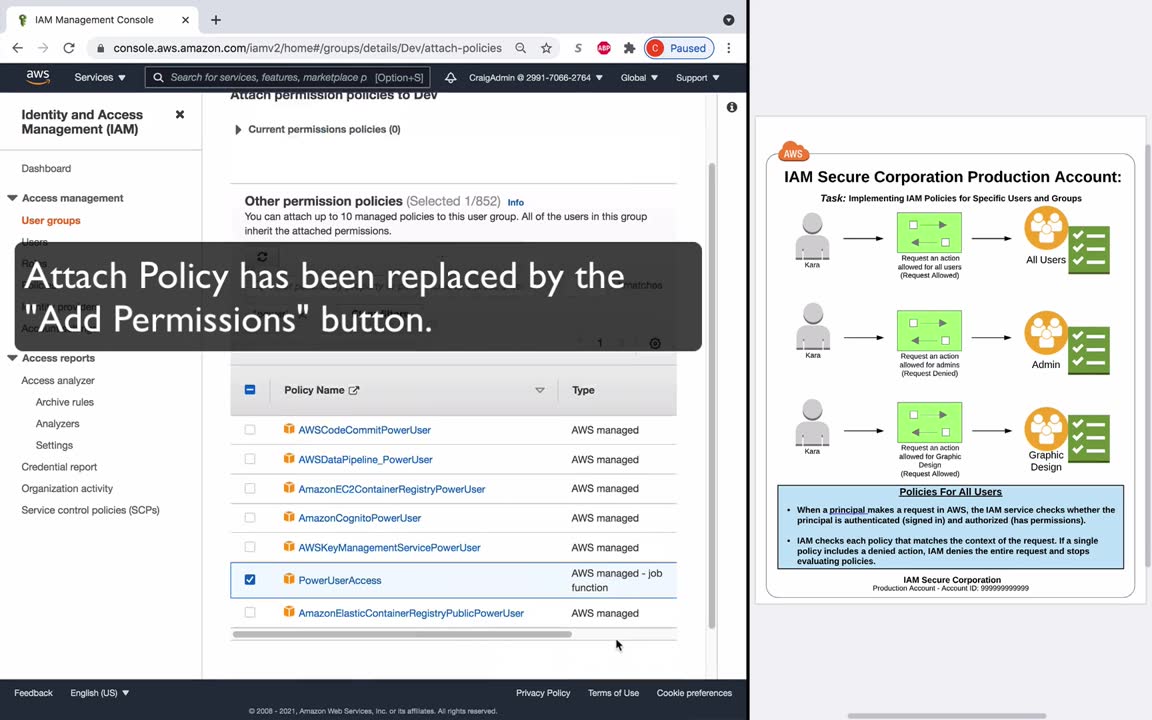
Task: Click the external link icon beside Policy Name
Action: pos(354,390)
